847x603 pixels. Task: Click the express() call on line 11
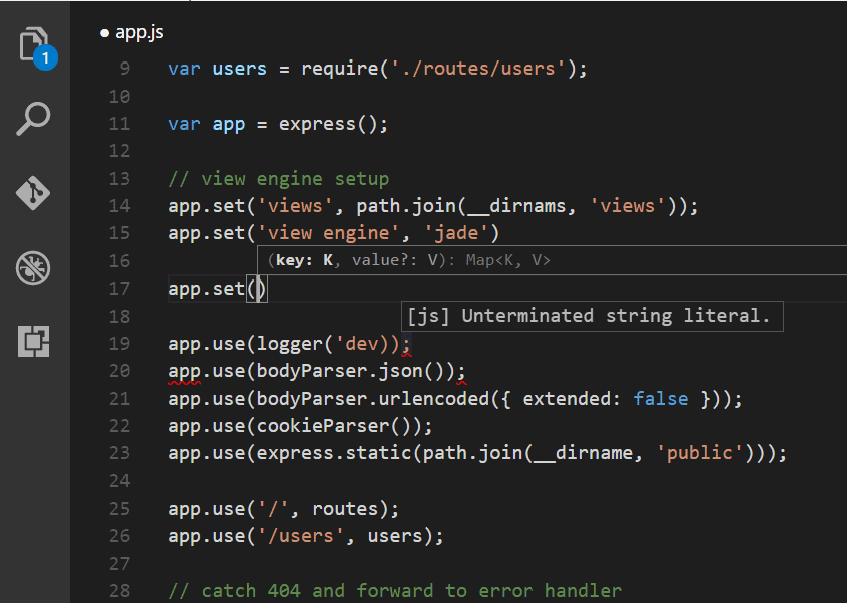click(327, 124)
